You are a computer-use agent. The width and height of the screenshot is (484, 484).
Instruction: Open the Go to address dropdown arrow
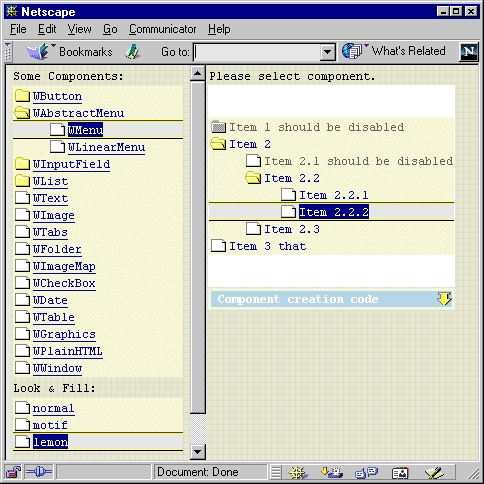click(327, 52)
